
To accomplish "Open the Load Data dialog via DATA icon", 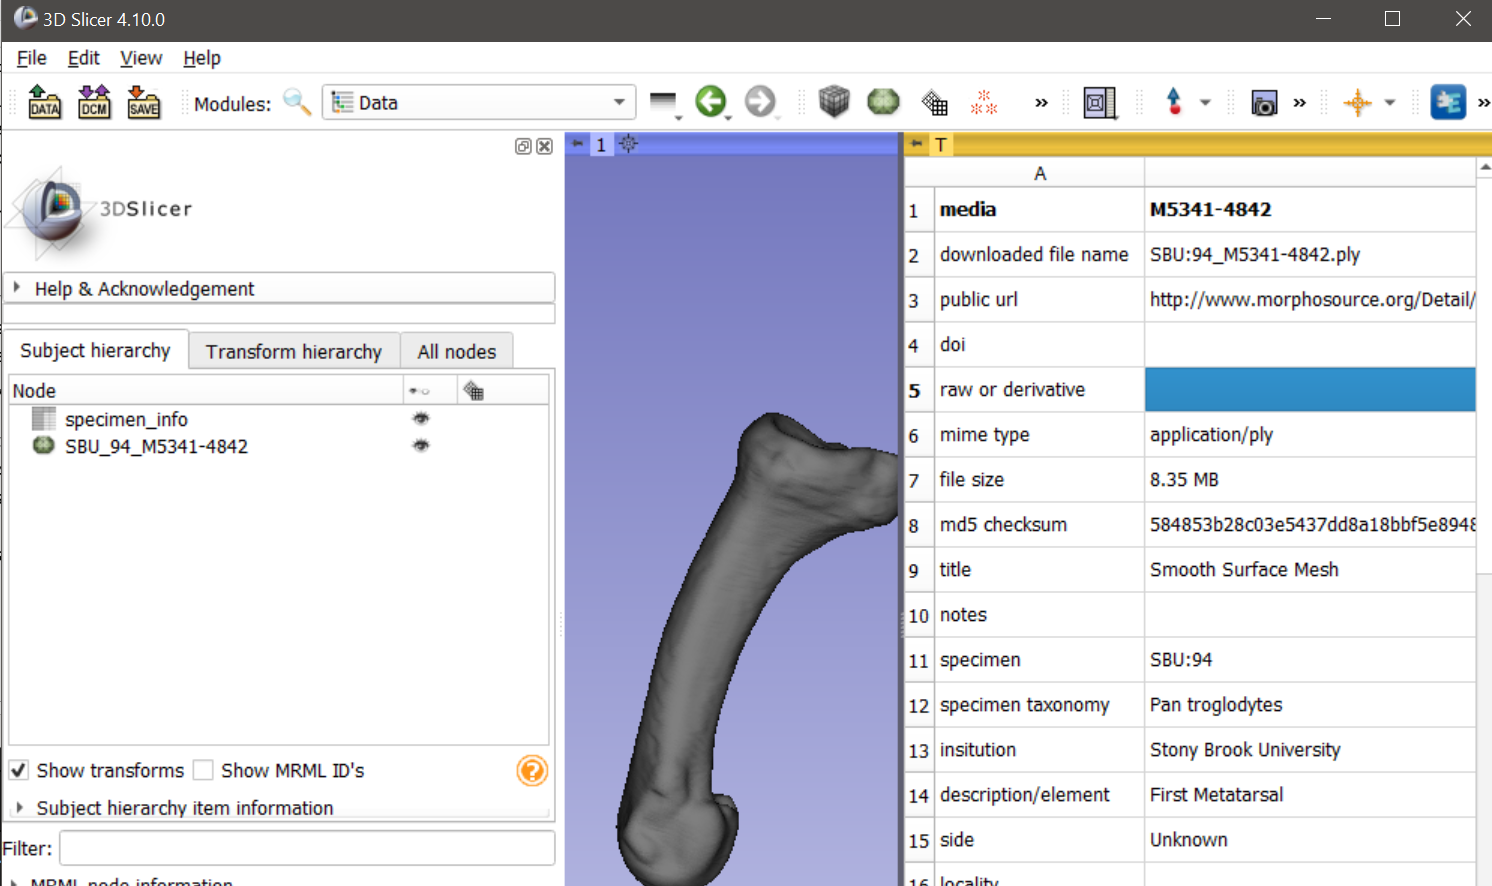I will click(x=44, y=101).
